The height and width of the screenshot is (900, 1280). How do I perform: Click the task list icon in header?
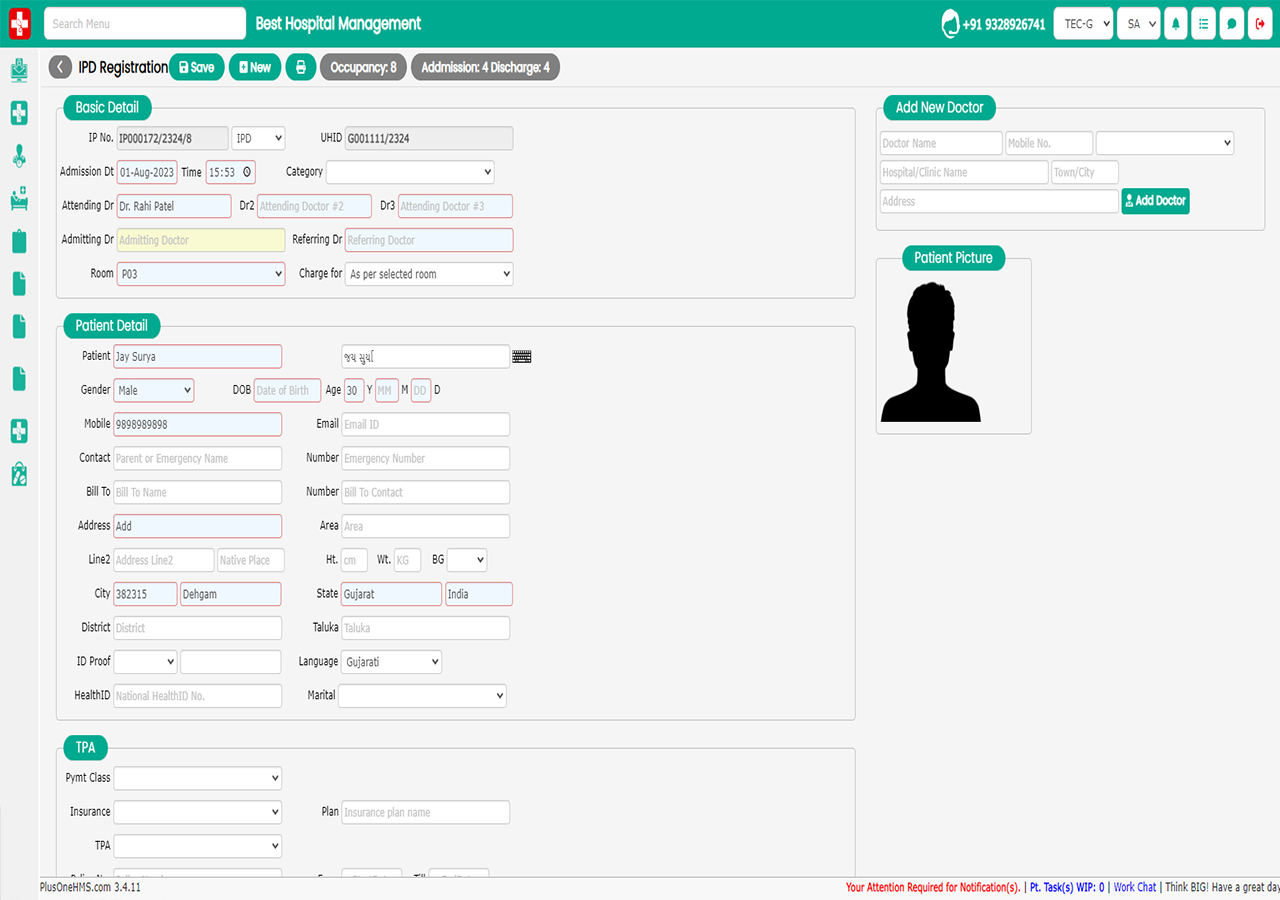pyautogui.click(x=1203, y=24)
